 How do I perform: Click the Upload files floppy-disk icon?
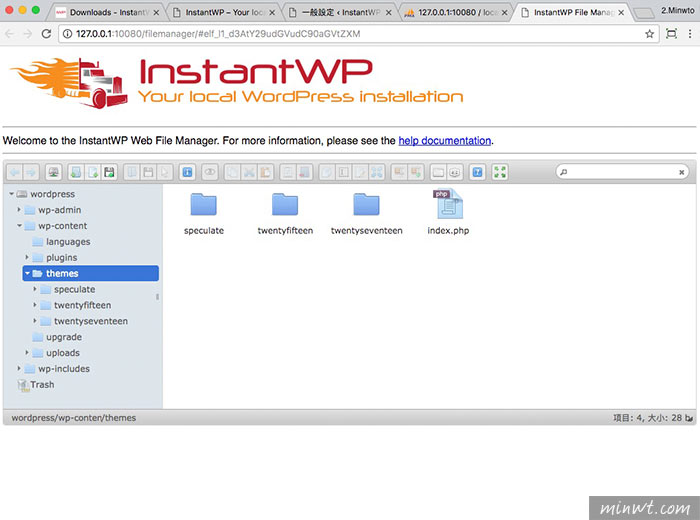coord(109,172)
